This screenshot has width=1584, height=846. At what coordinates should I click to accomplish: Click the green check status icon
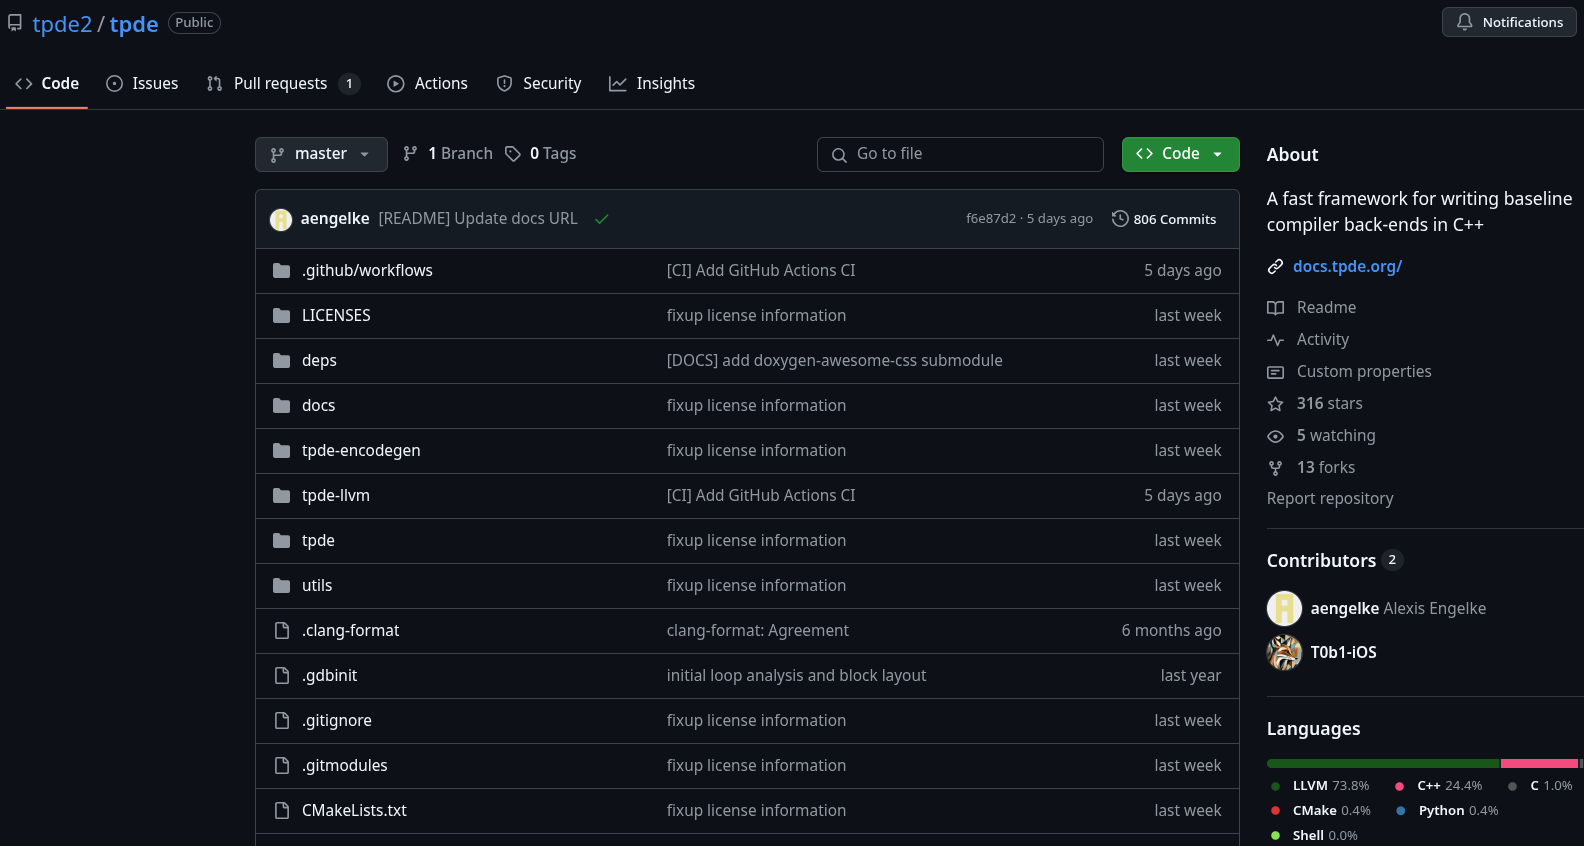point(601,219)
